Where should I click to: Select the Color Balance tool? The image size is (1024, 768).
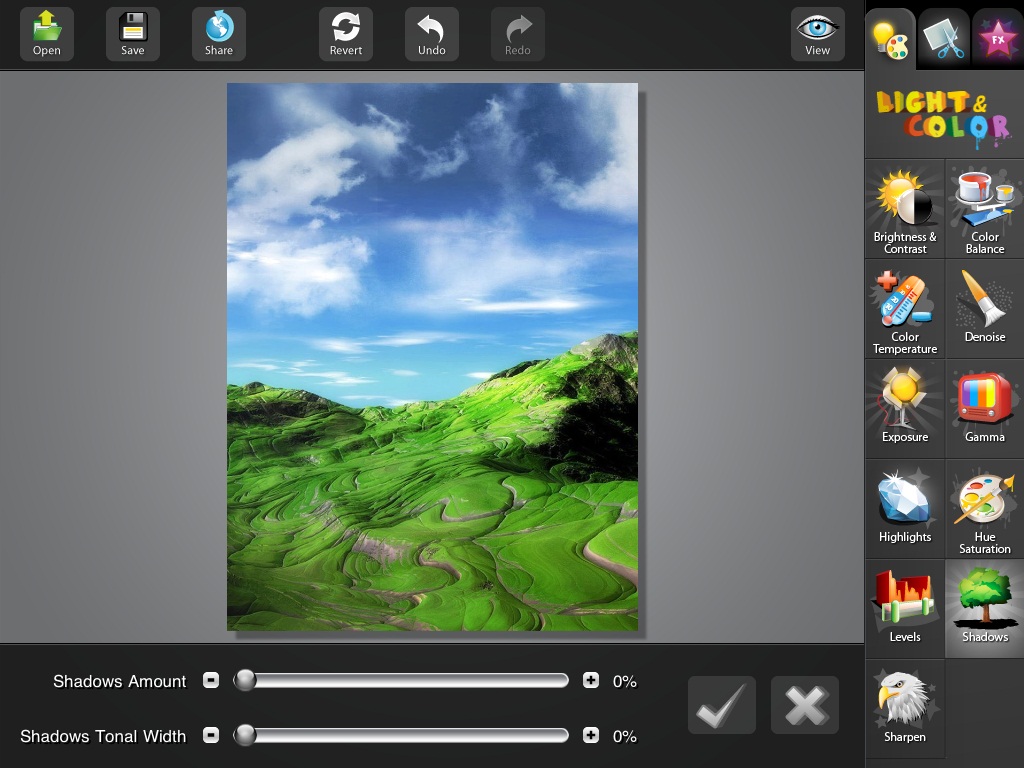point(984,209)
